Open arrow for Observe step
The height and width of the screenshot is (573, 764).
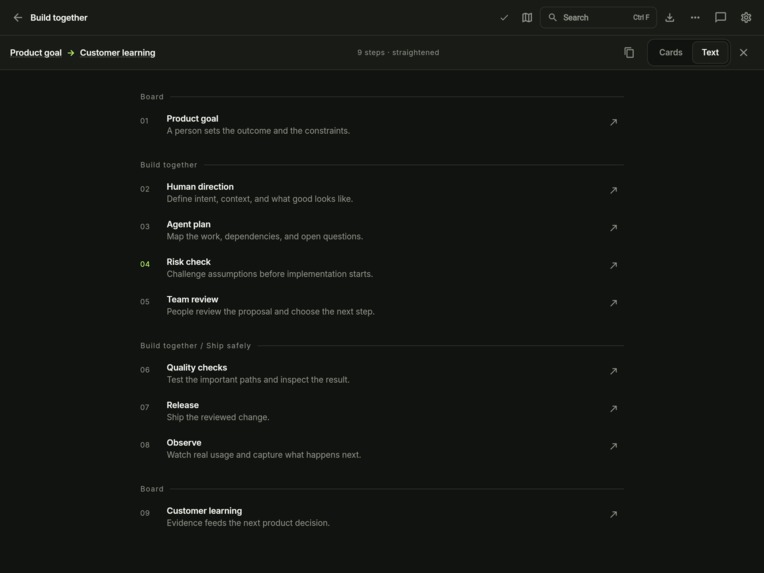coord(613,446)
